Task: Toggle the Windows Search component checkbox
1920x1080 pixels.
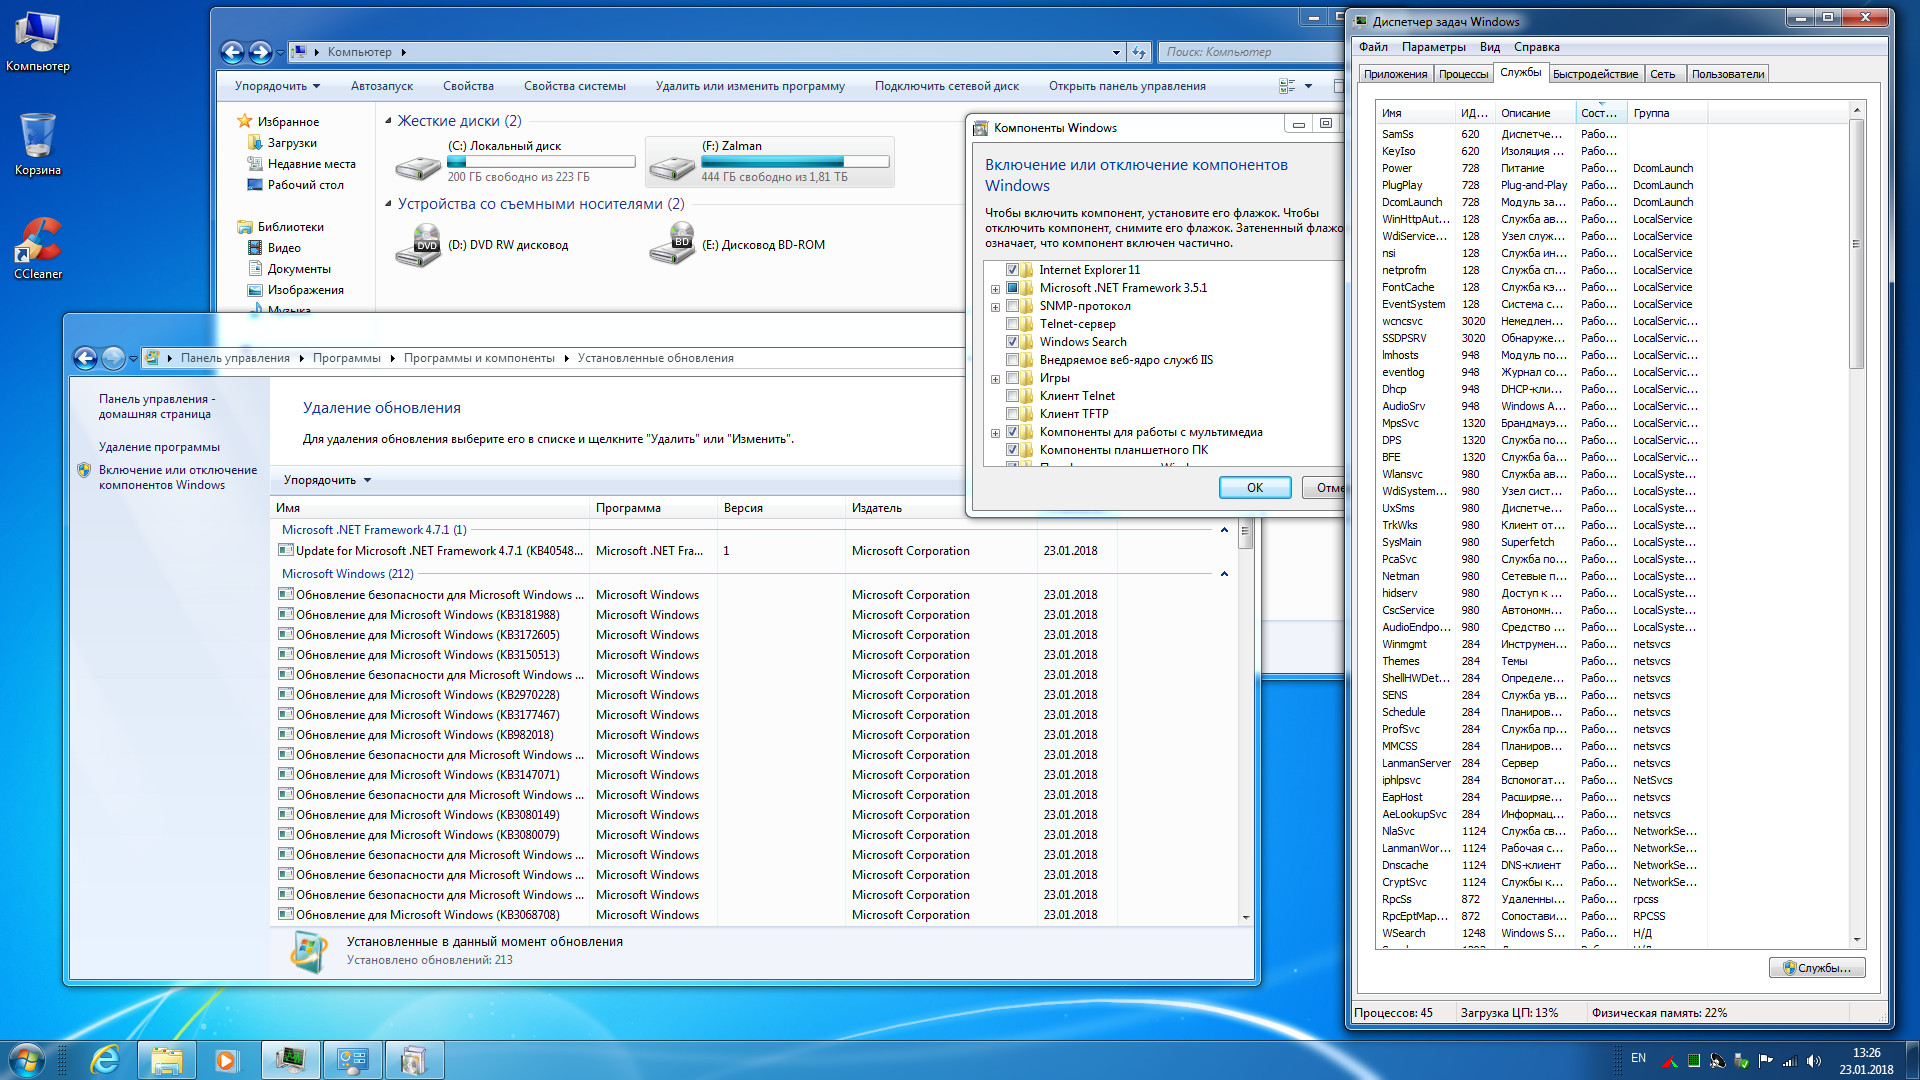Action: coord(1012,342)
